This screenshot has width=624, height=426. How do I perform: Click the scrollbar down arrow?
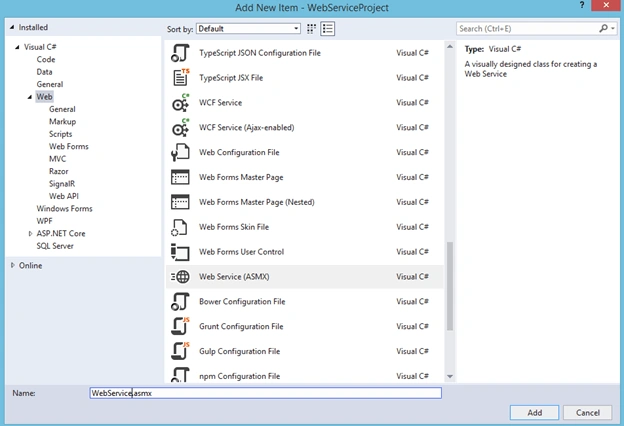click(x=450, y=376)
